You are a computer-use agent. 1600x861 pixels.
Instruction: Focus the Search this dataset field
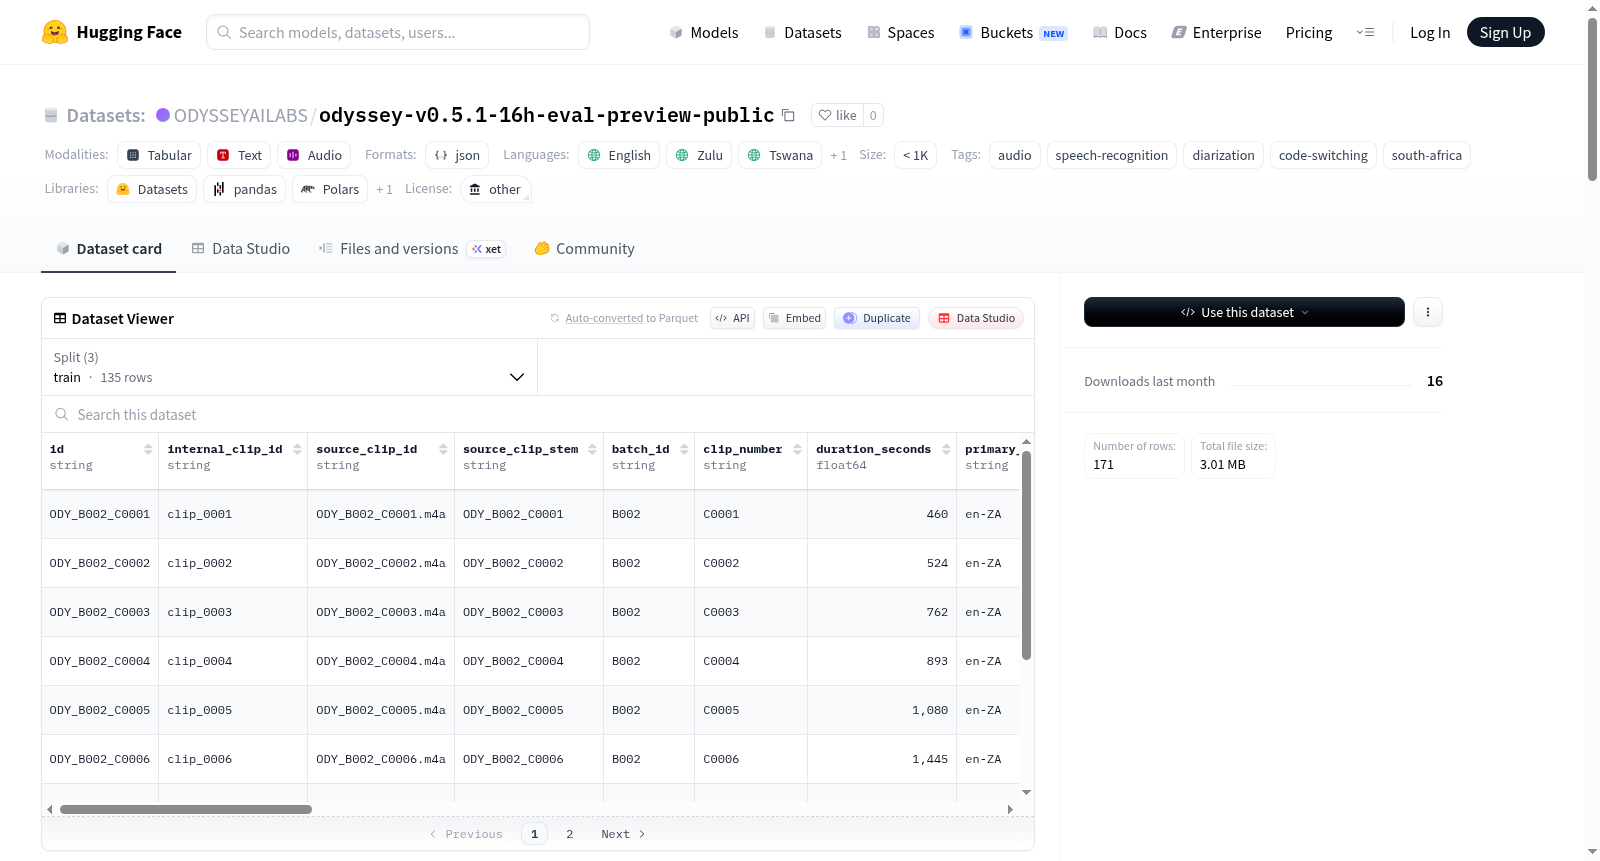point(538,414)
